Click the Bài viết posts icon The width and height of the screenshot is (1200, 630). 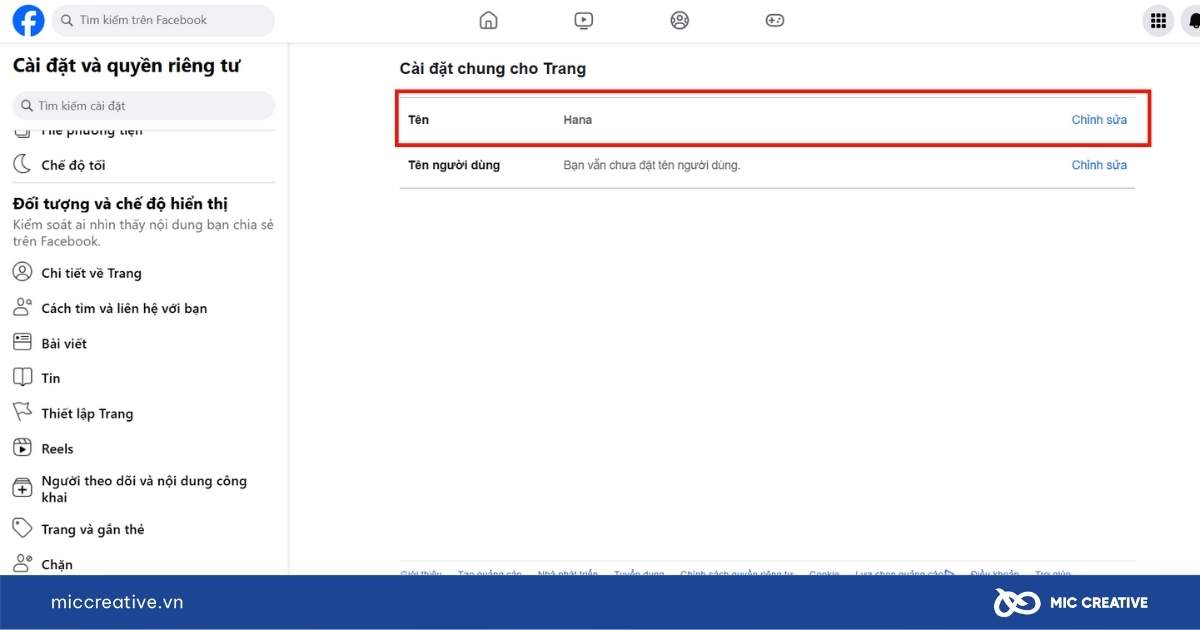click(x=22, y=342)
